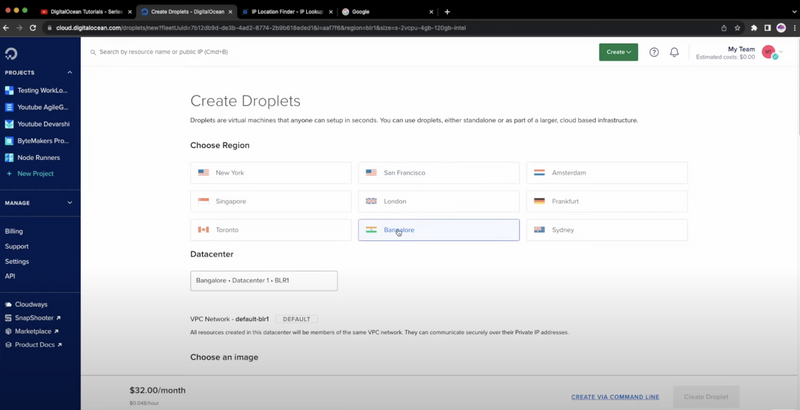
Task: Open the Cloudways link
Action: pos(26,304)
